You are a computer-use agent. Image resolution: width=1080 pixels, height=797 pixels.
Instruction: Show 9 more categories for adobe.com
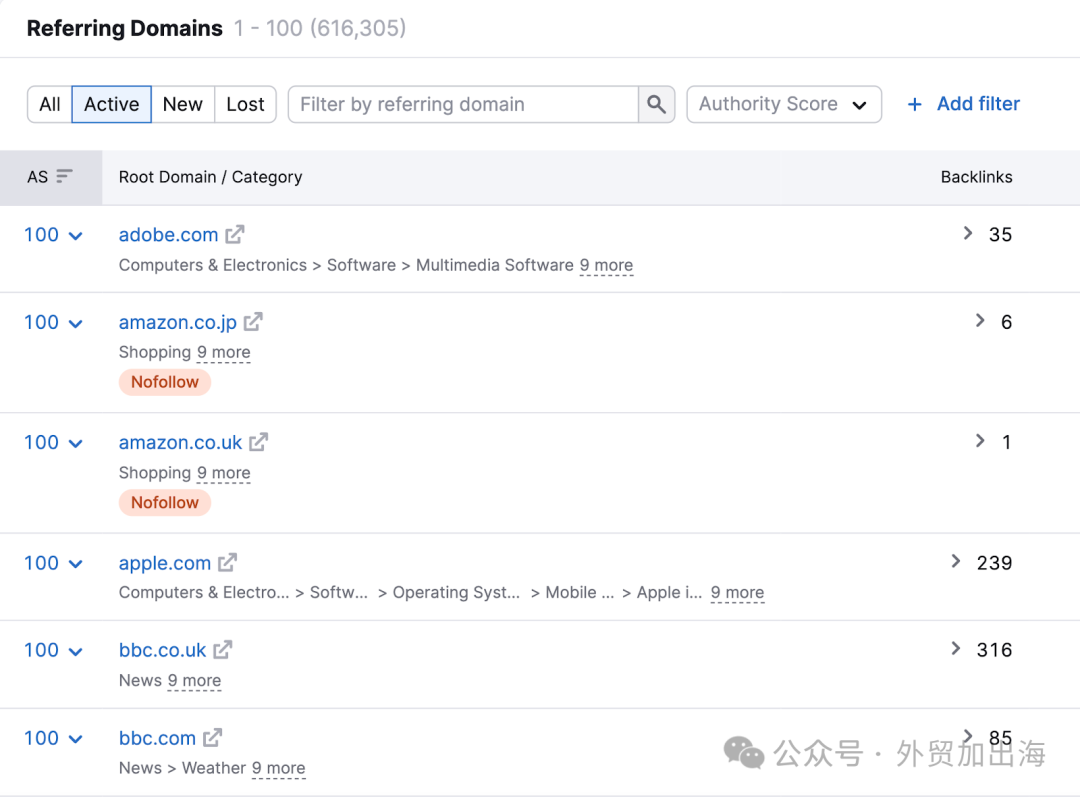[x=606, y=265]
